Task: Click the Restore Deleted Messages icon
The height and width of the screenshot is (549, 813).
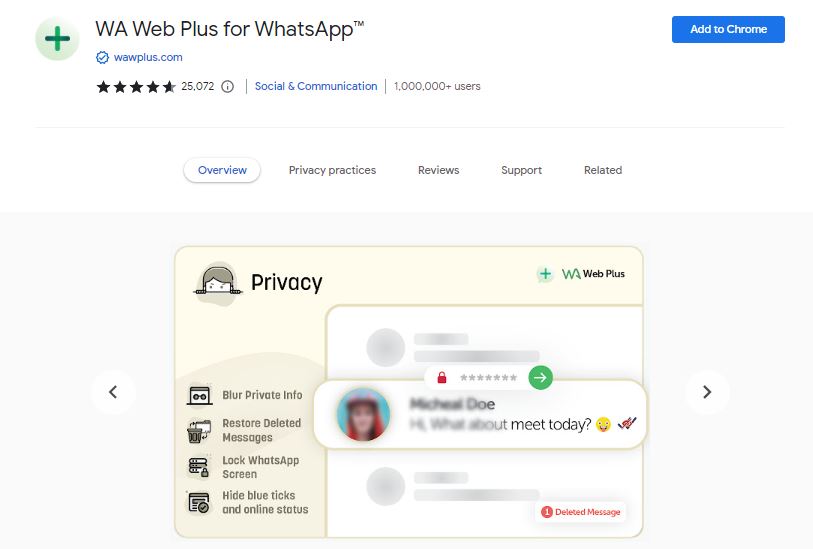Action: [x=199, y=431]
